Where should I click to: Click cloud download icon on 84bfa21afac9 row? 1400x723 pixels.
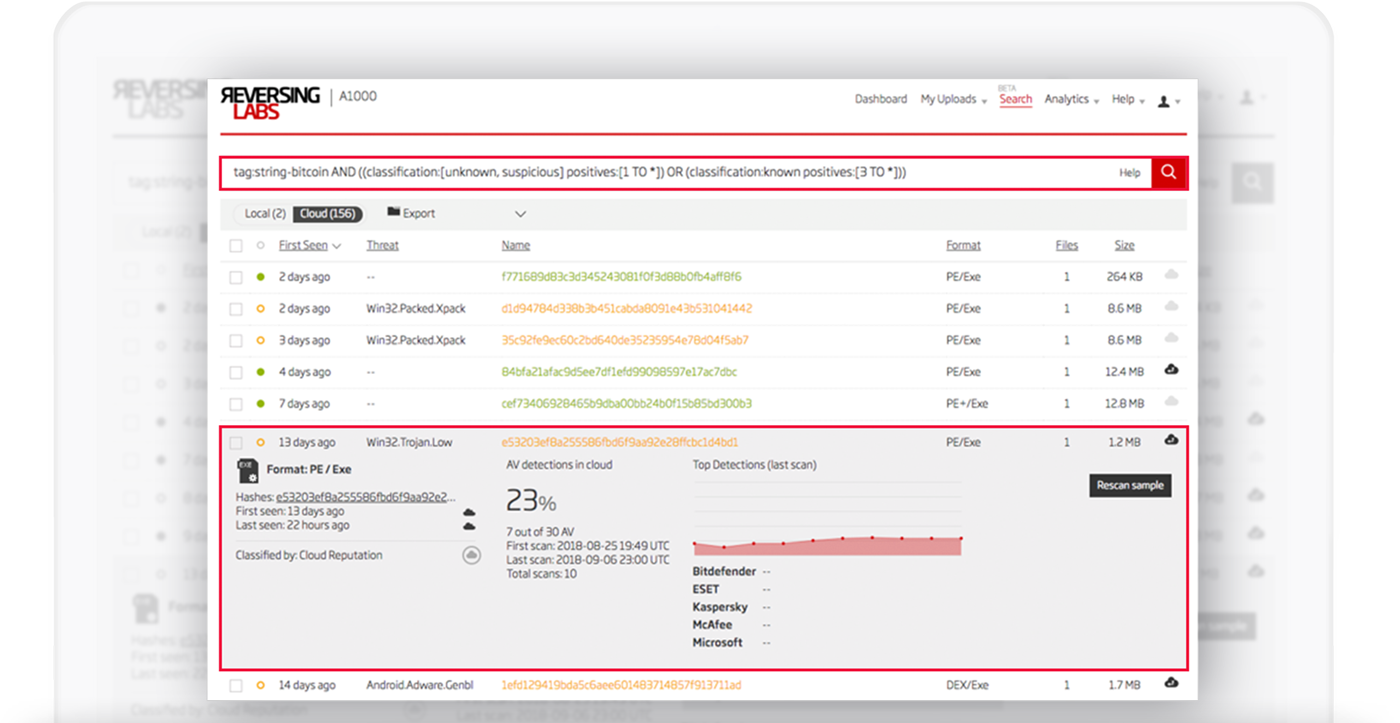[1171, 370]
